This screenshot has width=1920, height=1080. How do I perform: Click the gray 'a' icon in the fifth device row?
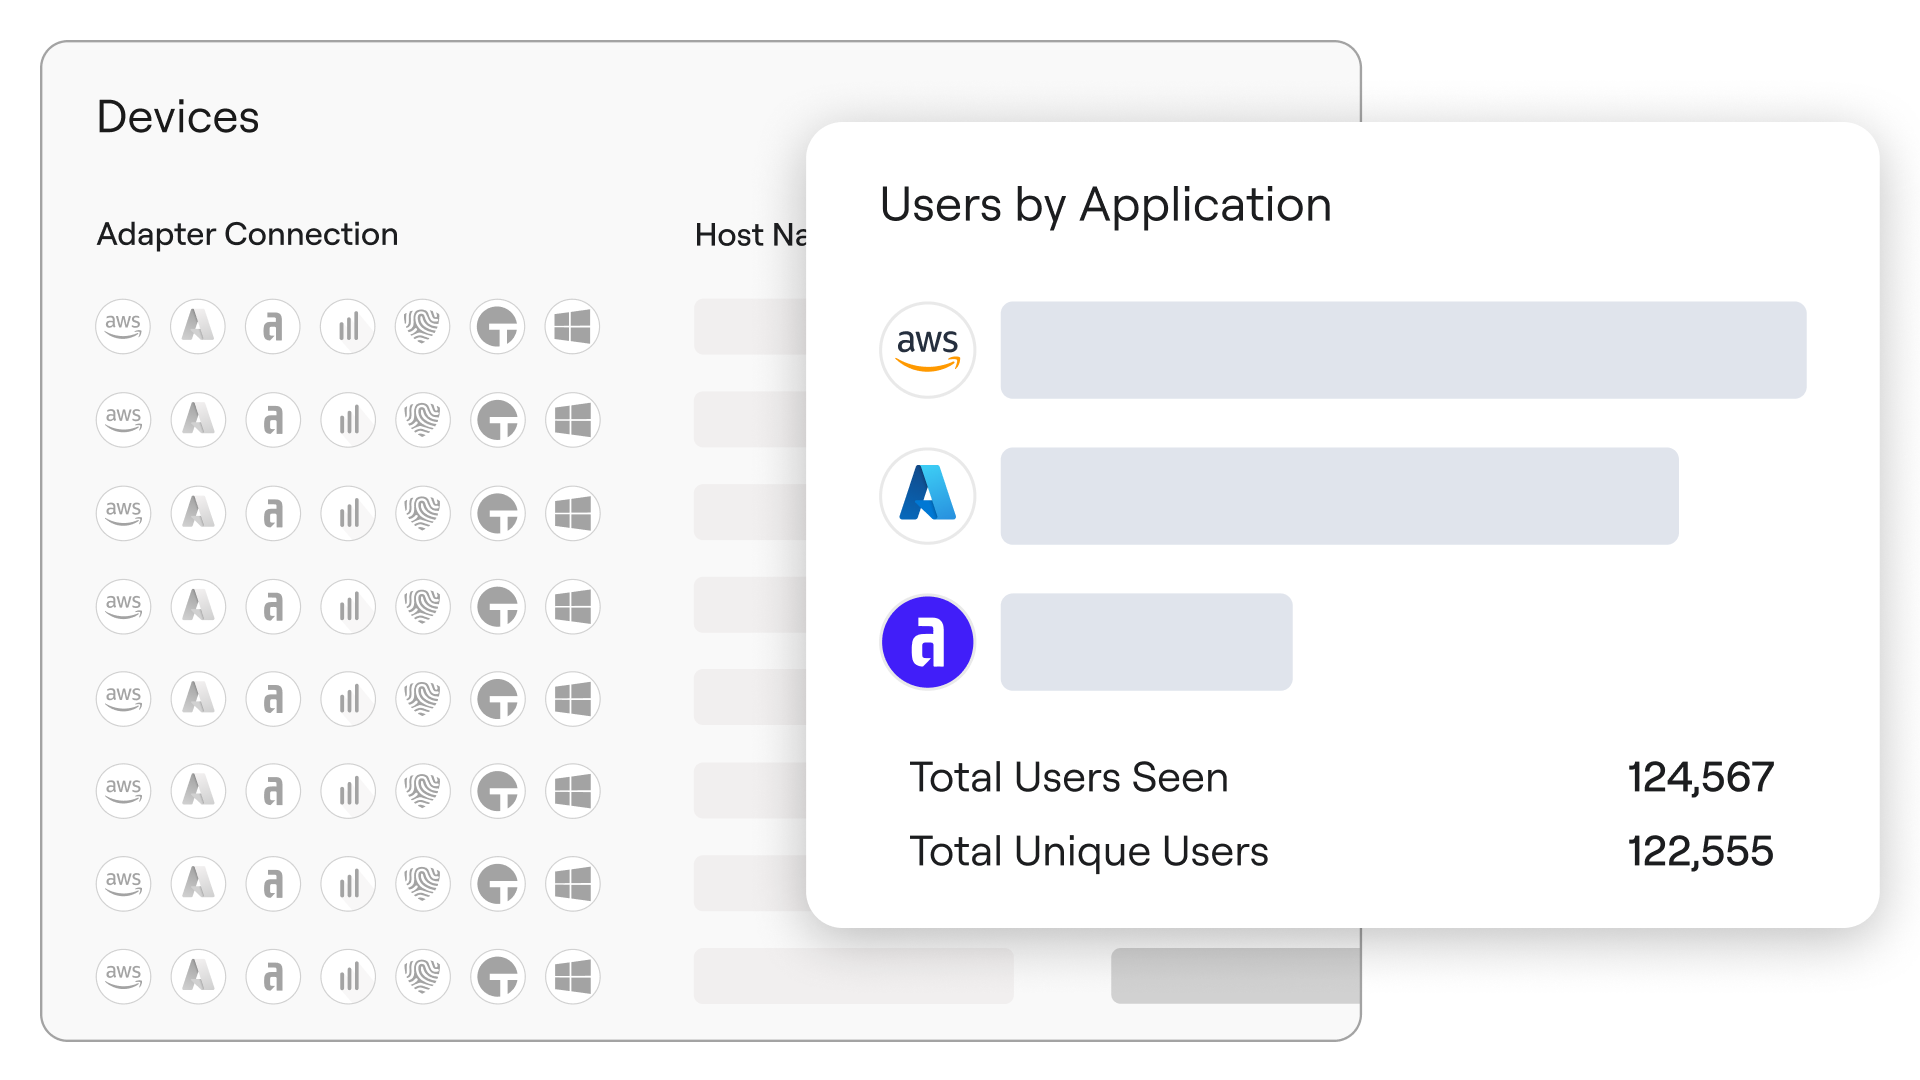[x=273, y=698]
